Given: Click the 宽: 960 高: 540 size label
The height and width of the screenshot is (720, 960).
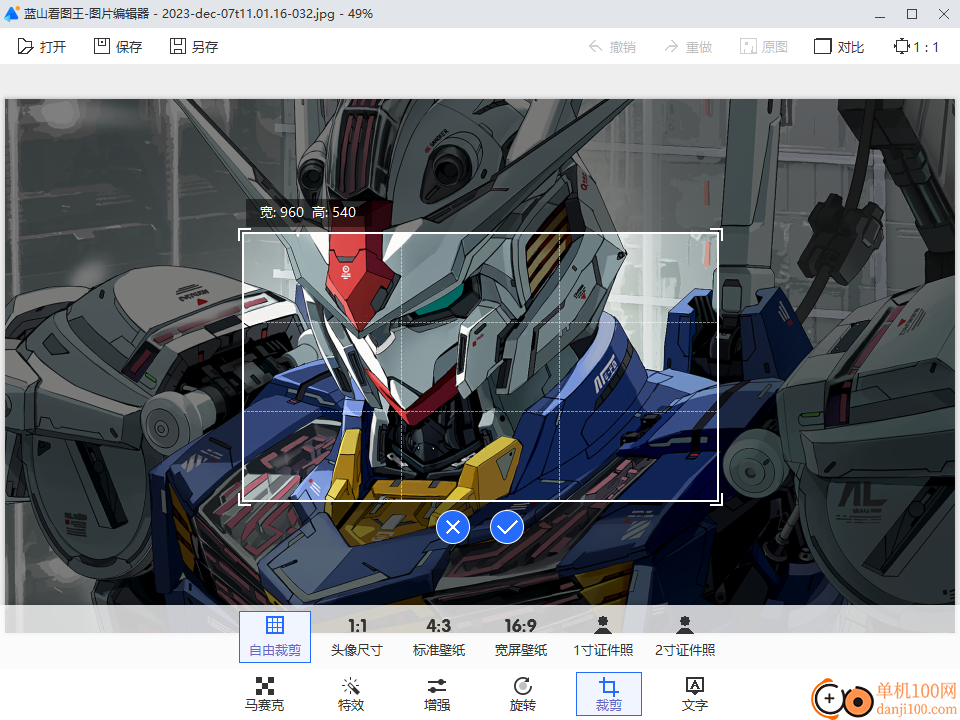Looking at the screenshot, I should coord(307,212).
